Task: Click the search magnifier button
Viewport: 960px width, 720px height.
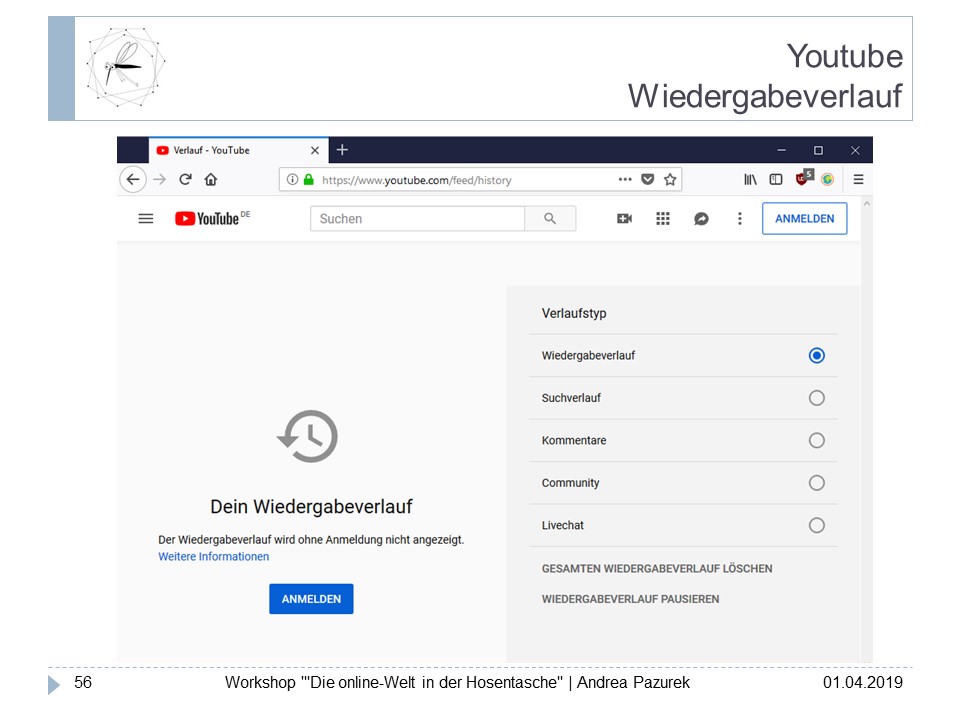Action: pos(550,219)
